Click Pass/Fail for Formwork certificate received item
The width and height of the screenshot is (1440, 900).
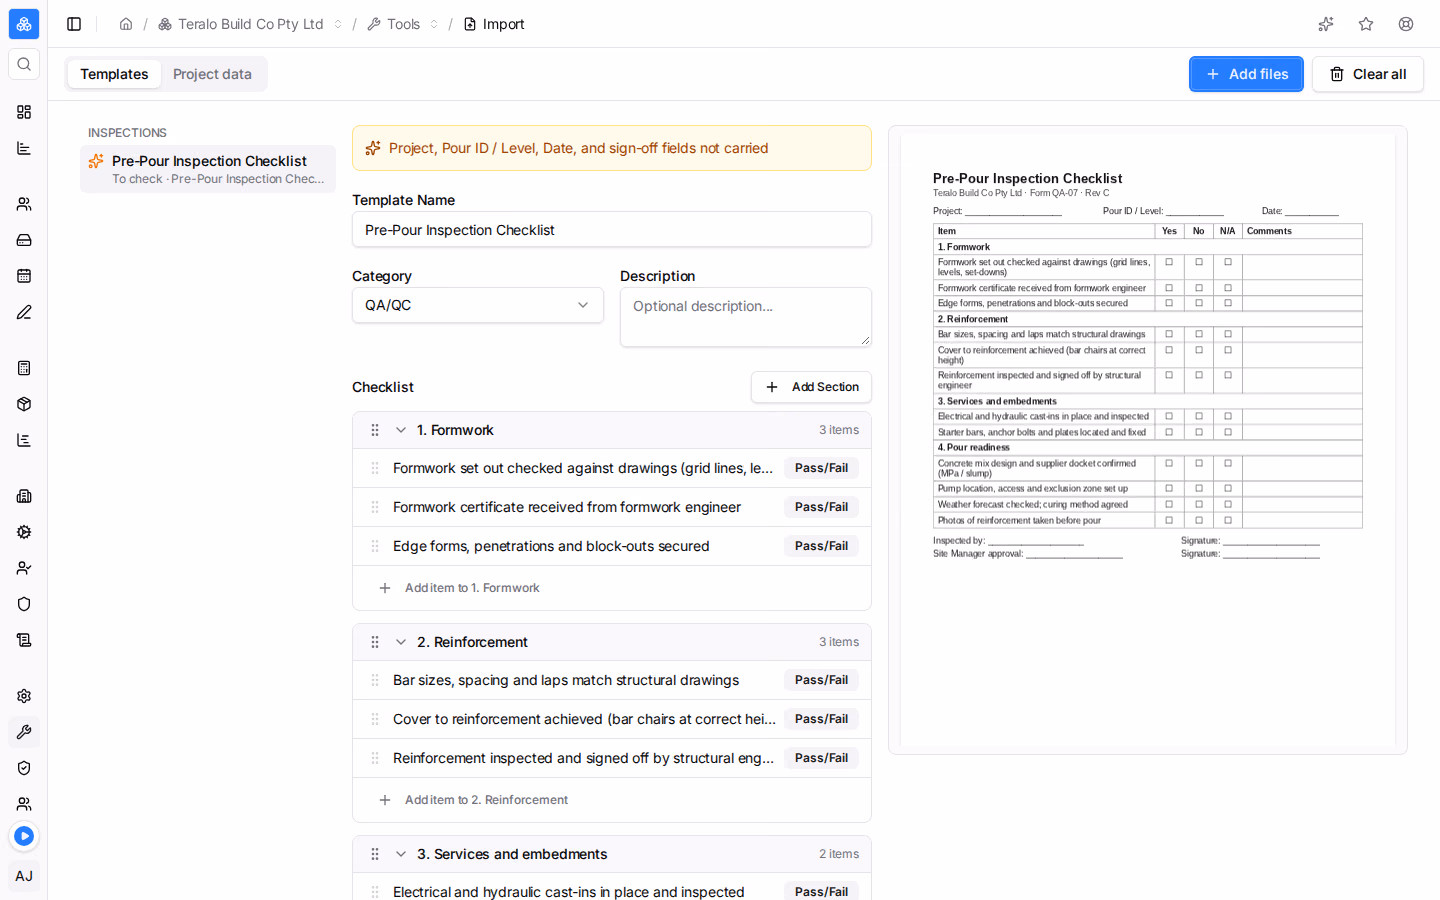click(821, 507)
